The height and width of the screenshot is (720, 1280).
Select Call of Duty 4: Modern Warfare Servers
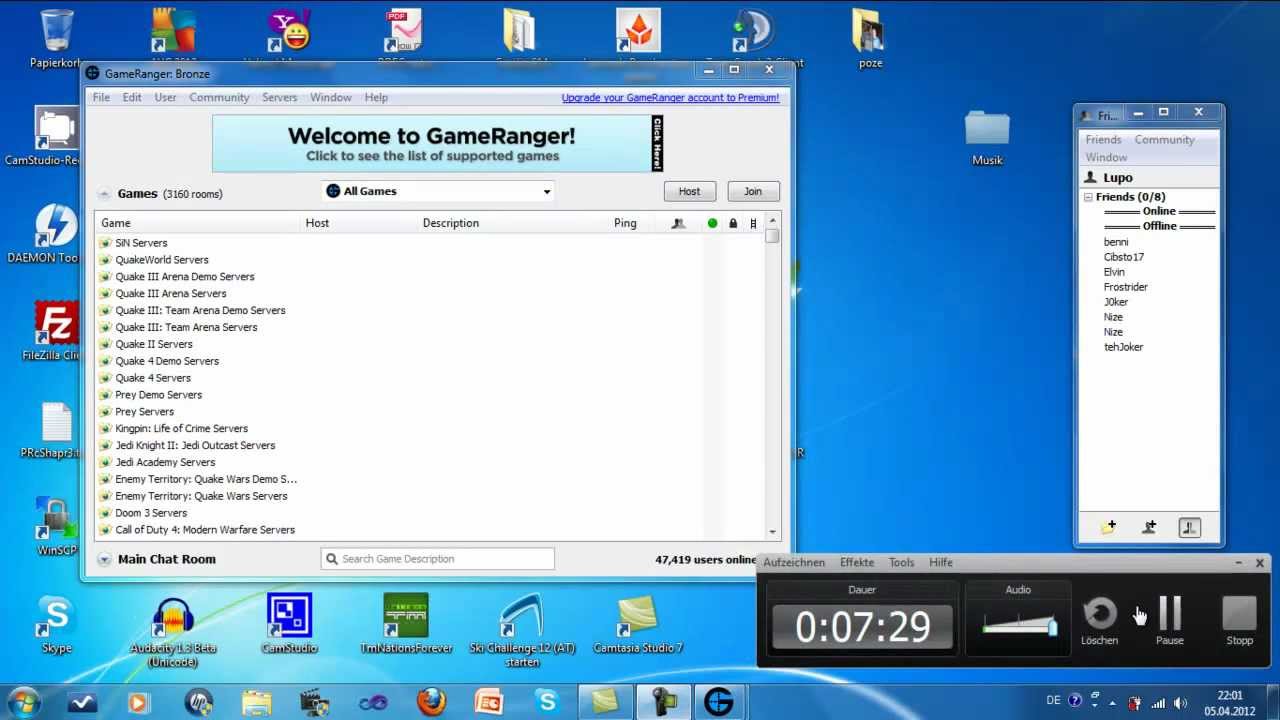430,530
